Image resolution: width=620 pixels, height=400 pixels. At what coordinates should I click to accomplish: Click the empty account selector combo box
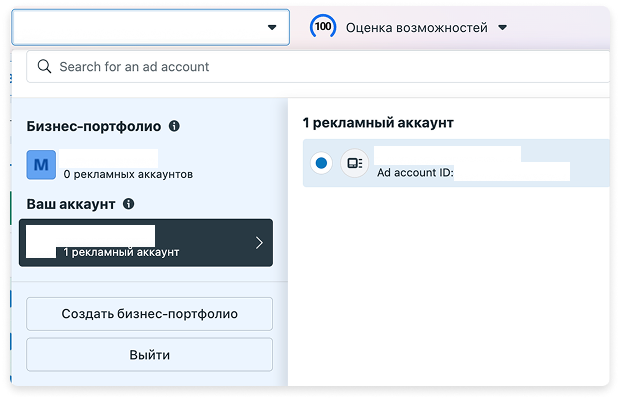(x=151, y=27)
